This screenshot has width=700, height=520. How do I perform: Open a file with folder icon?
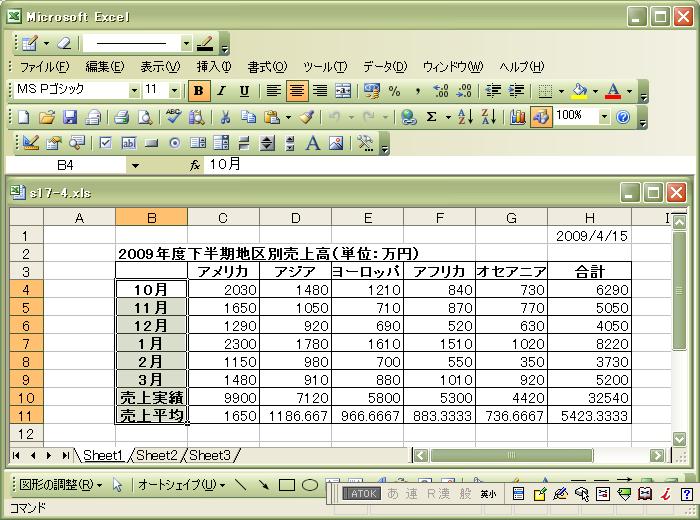(47, 117)
